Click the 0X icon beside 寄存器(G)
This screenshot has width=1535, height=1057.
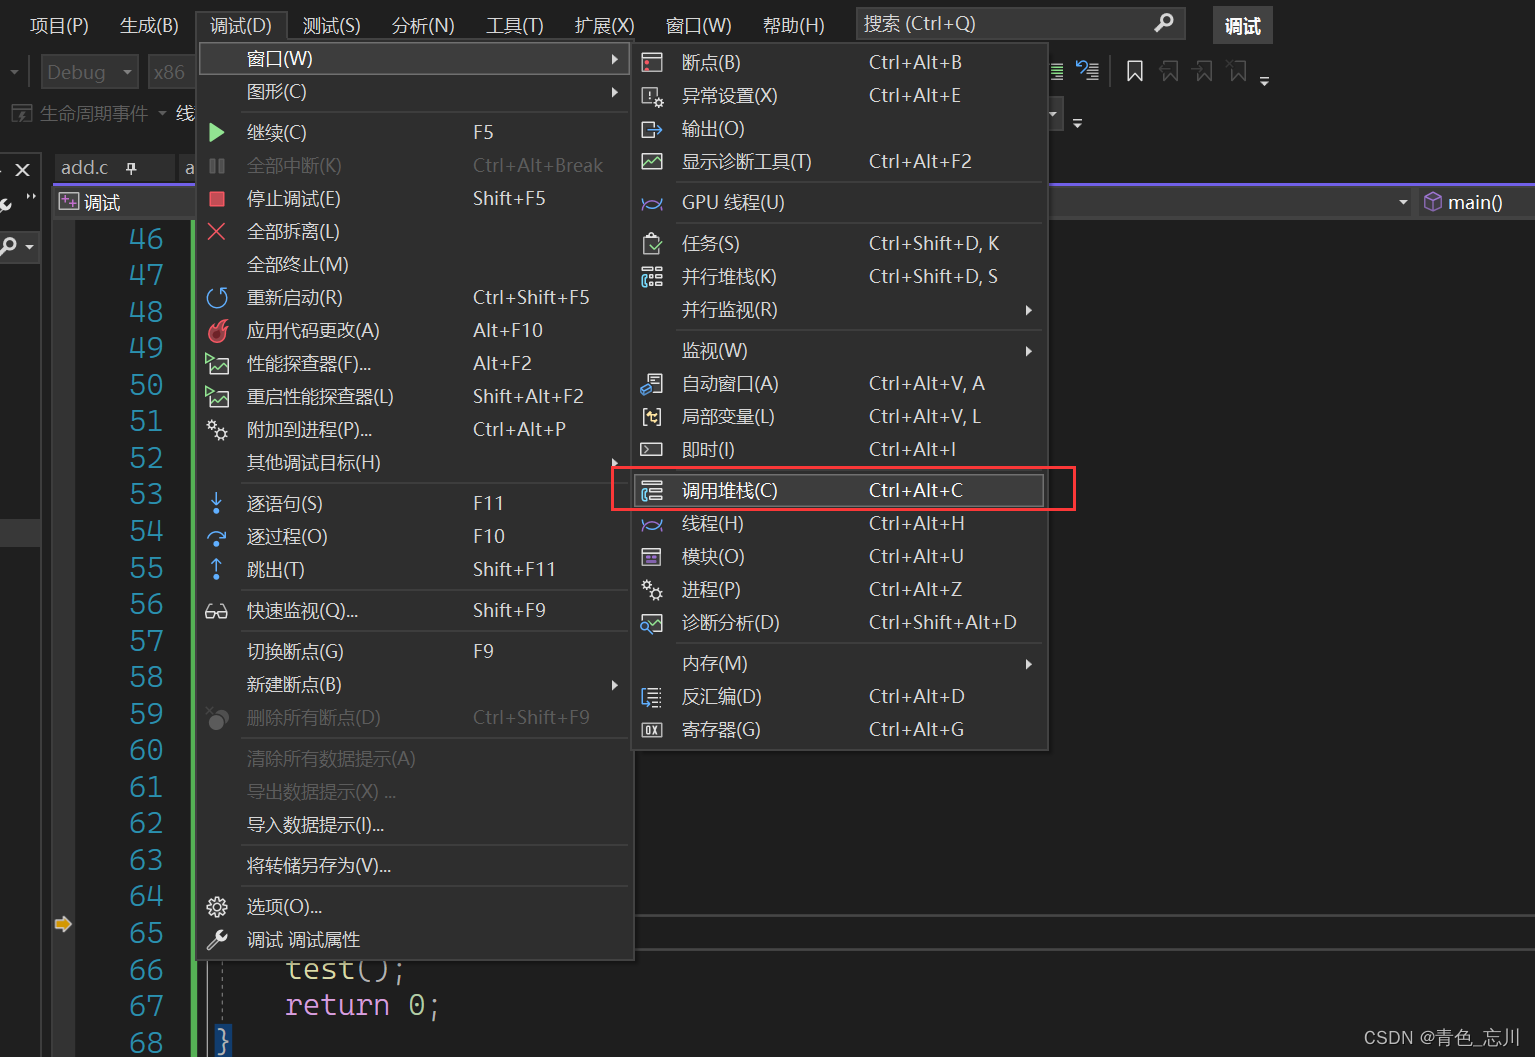pyautogui.click(x=652, y=730)
